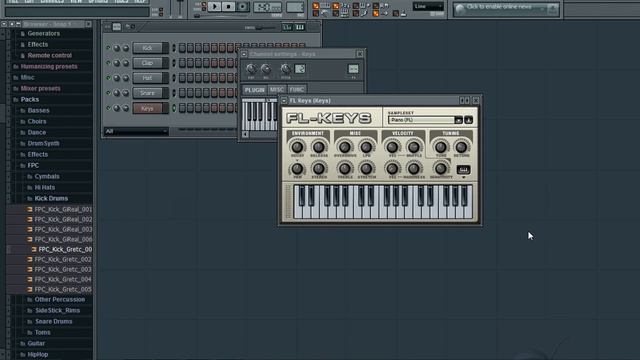Click the Kick channel pan knob
This screenshot has width=640, height=360.
coord(117,48)
